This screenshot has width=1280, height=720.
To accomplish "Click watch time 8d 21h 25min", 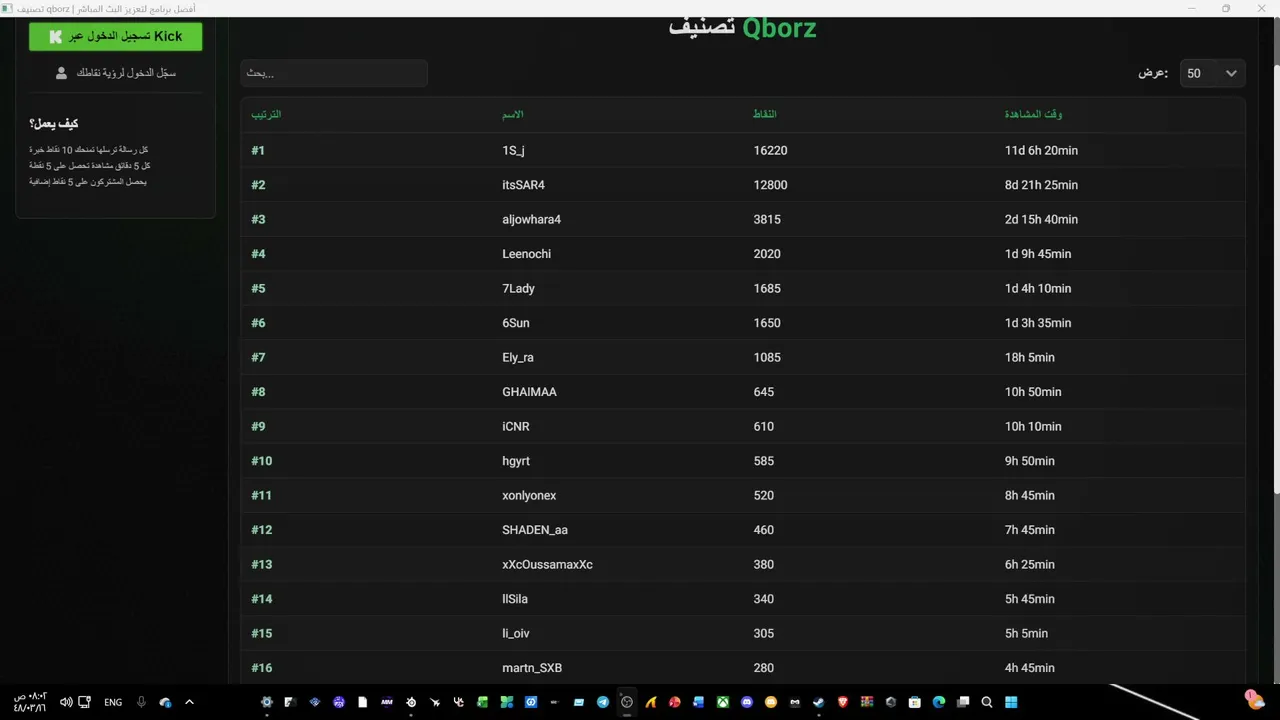I will point(1041,185).
